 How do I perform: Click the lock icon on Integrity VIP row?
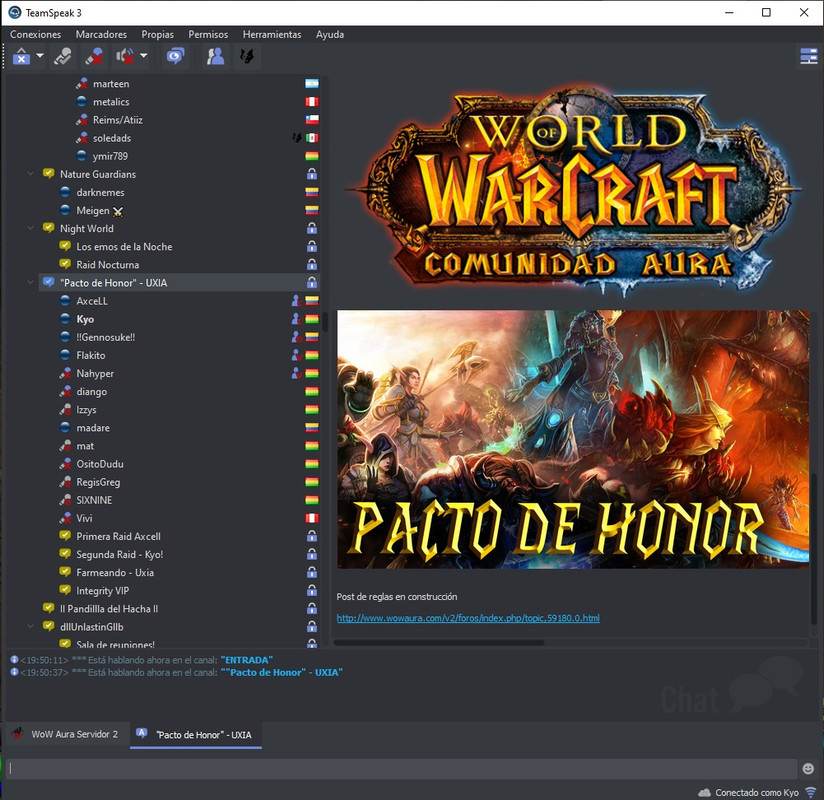pyautogui.click(x=312, y=591)
